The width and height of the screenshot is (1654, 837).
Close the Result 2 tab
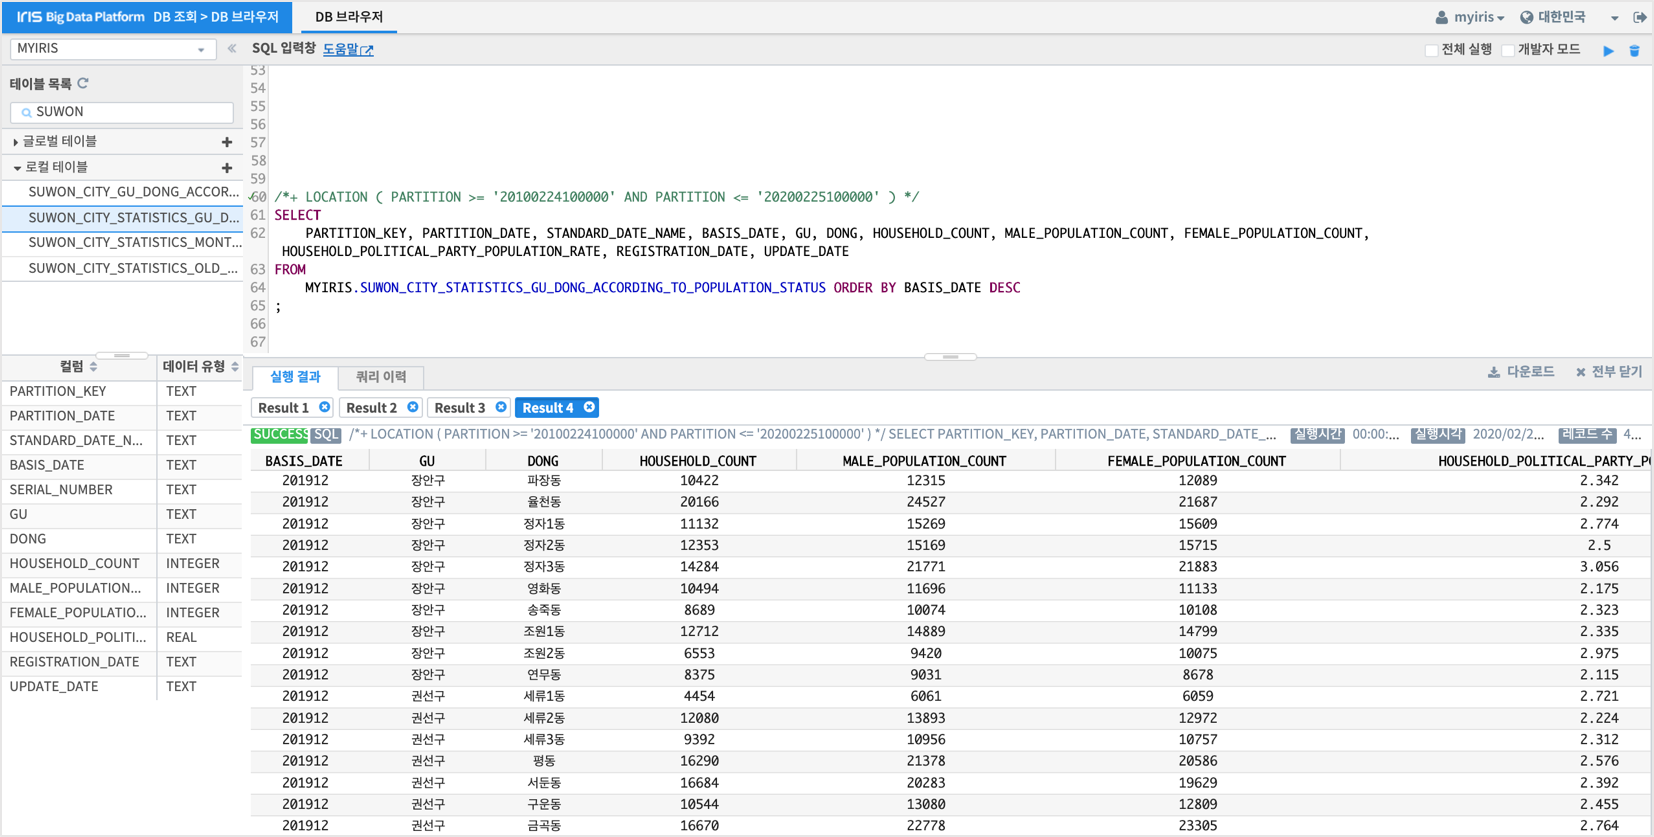[412, 407]
